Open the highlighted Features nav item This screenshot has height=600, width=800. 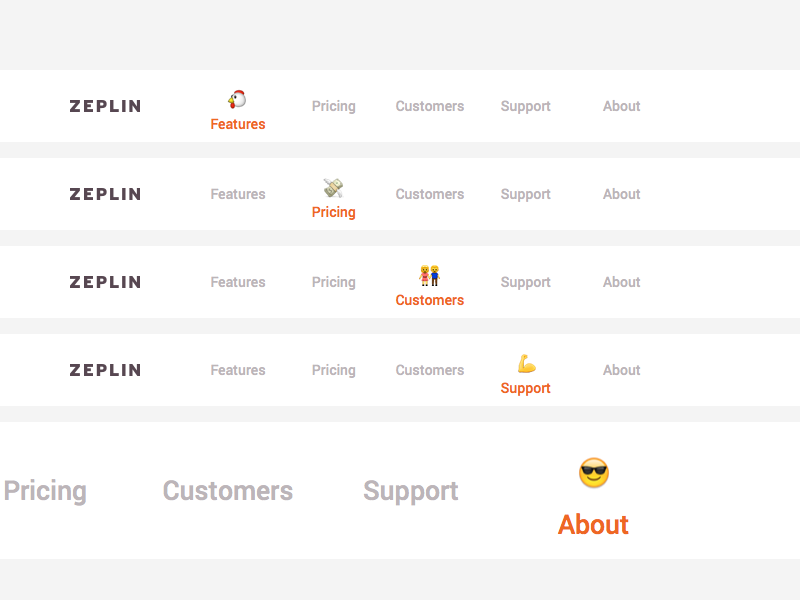coord(237,124)
